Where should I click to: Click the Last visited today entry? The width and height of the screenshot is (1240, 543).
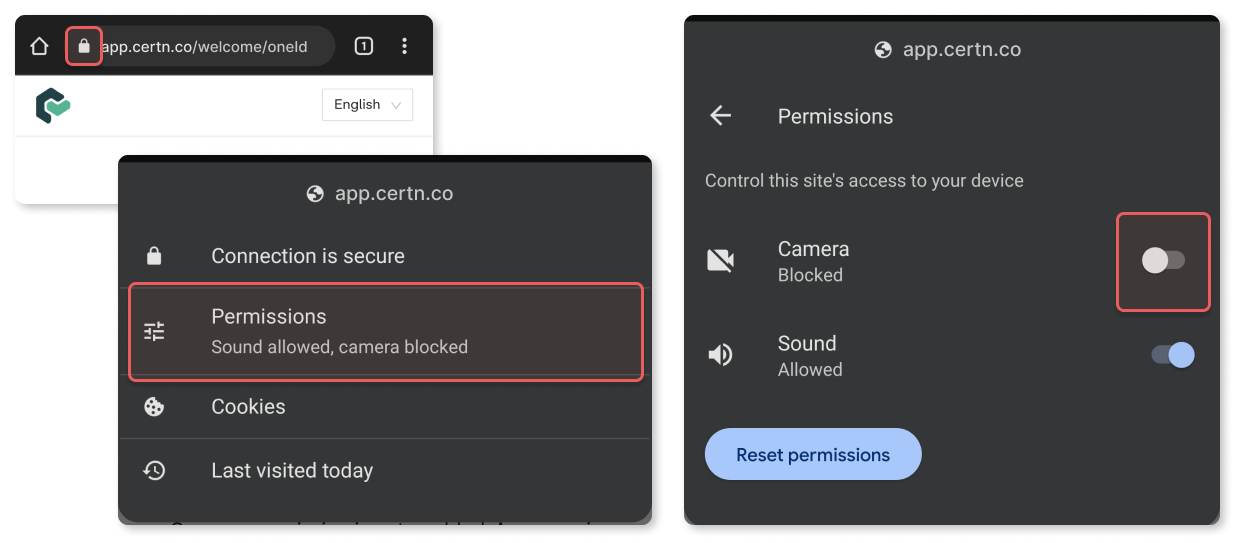[385, 470]
